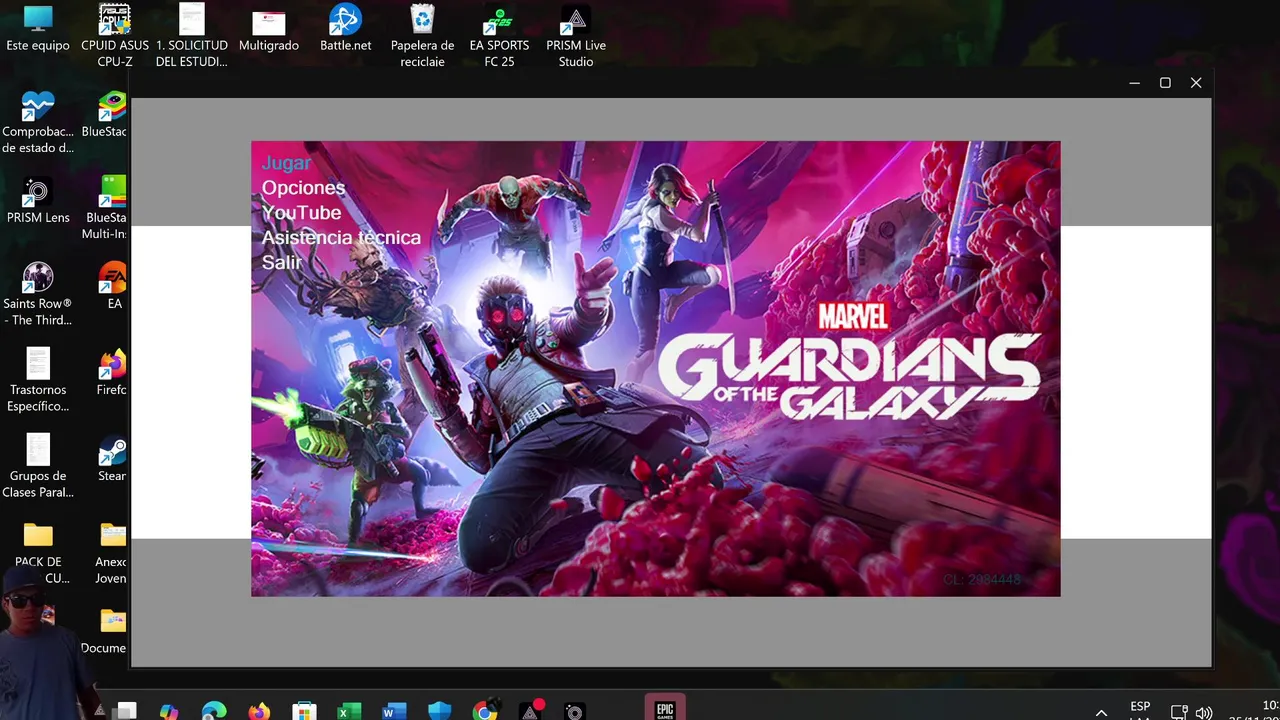Switch to PRISM Live Studio taskbar icon
The height and width of the screenshot is (720, 1280).
tap(530, 712)
